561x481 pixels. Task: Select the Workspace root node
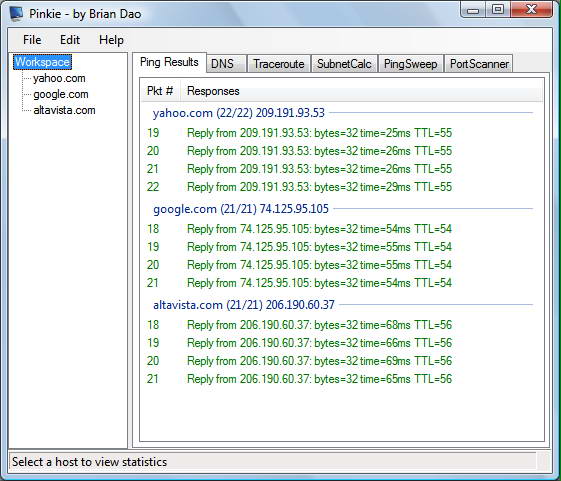42,62
